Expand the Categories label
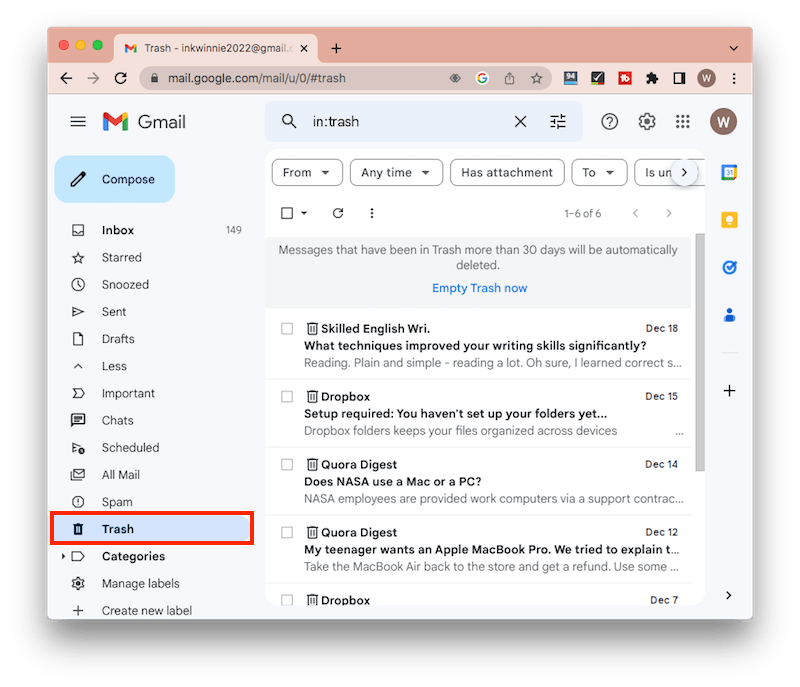The height and width of the screenshot is (687, 800). [63, 556]
